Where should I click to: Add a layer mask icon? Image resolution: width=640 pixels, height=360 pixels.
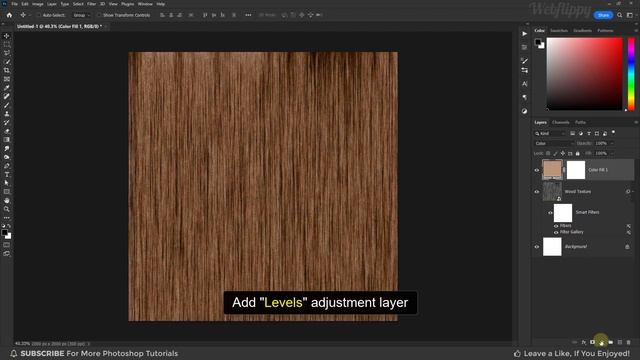[x=592, y=342]
